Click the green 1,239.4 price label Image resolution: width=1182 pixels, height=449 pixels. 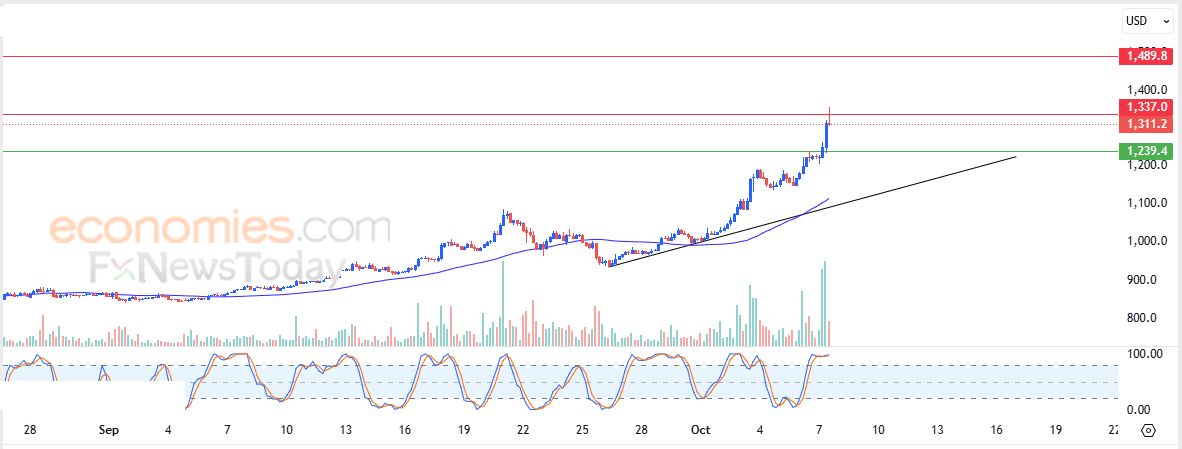click(x=1146, y=152)
